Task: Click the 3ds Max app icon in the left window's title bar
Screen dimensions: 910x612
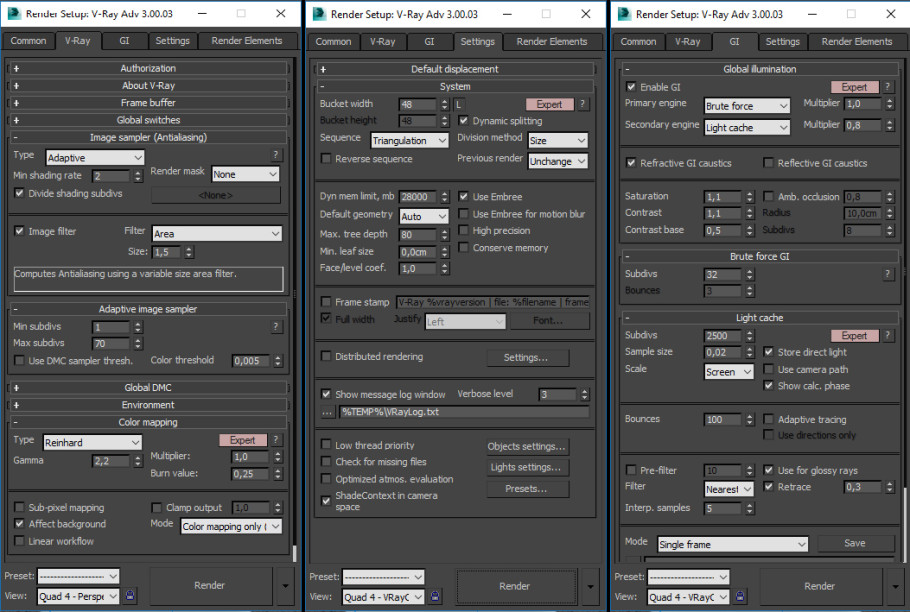Action: (13, 13)
